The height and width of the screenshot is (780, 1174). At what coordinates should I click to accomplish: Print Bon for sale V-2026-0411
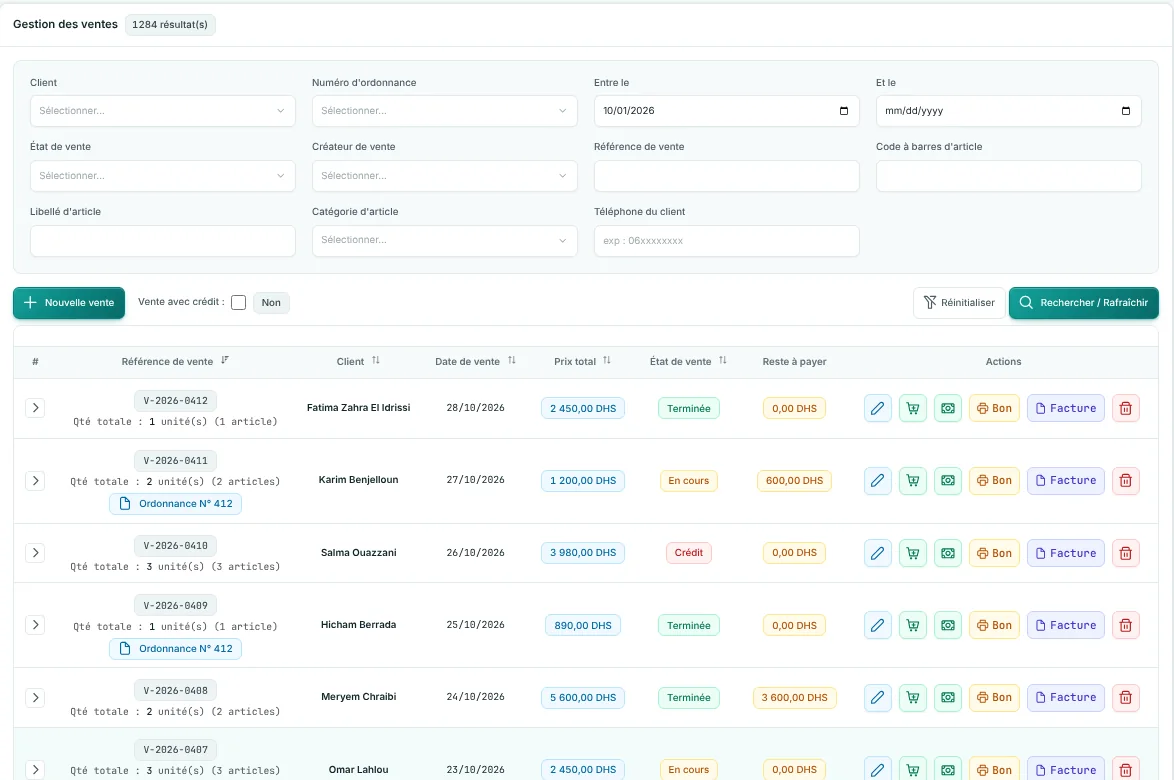click(994, 481)
